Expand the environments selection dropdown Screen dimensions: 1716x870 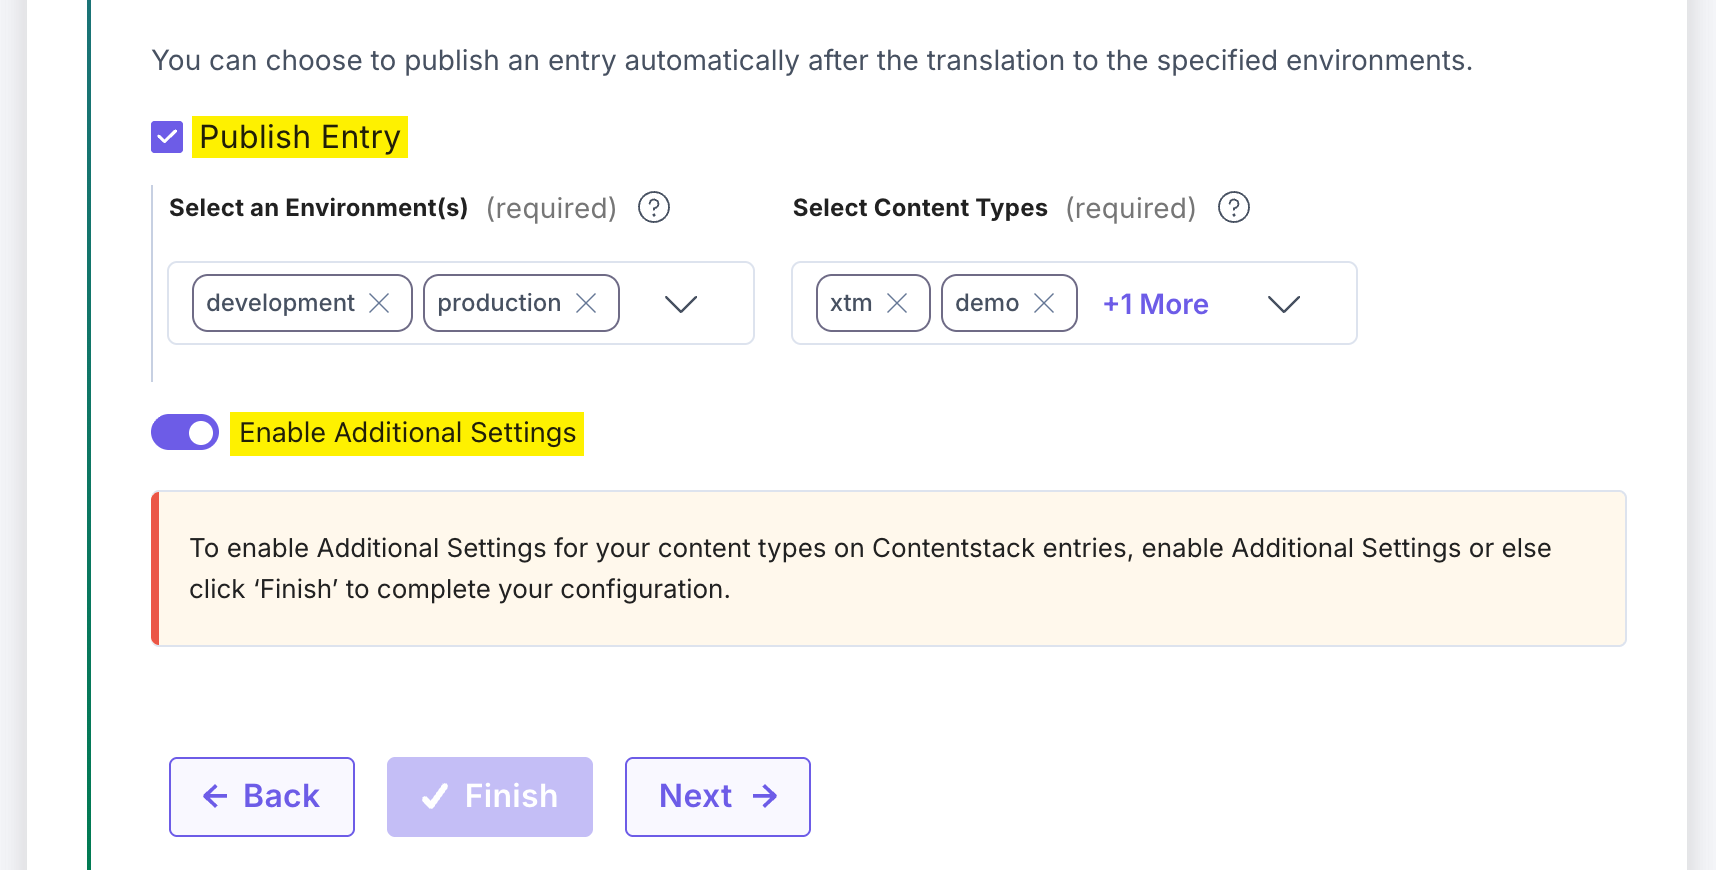pyautogui.click(x=681, y=304)
